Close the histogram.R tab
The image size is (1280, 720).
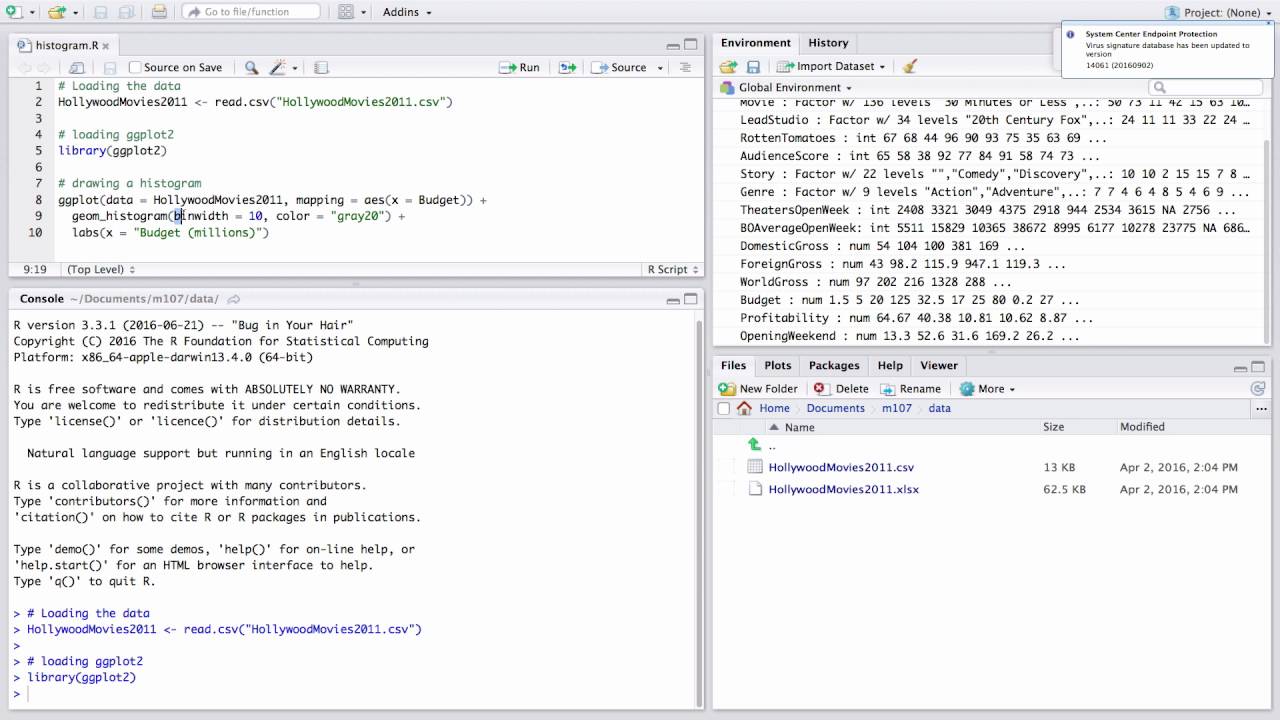click(x=106, y=45)
